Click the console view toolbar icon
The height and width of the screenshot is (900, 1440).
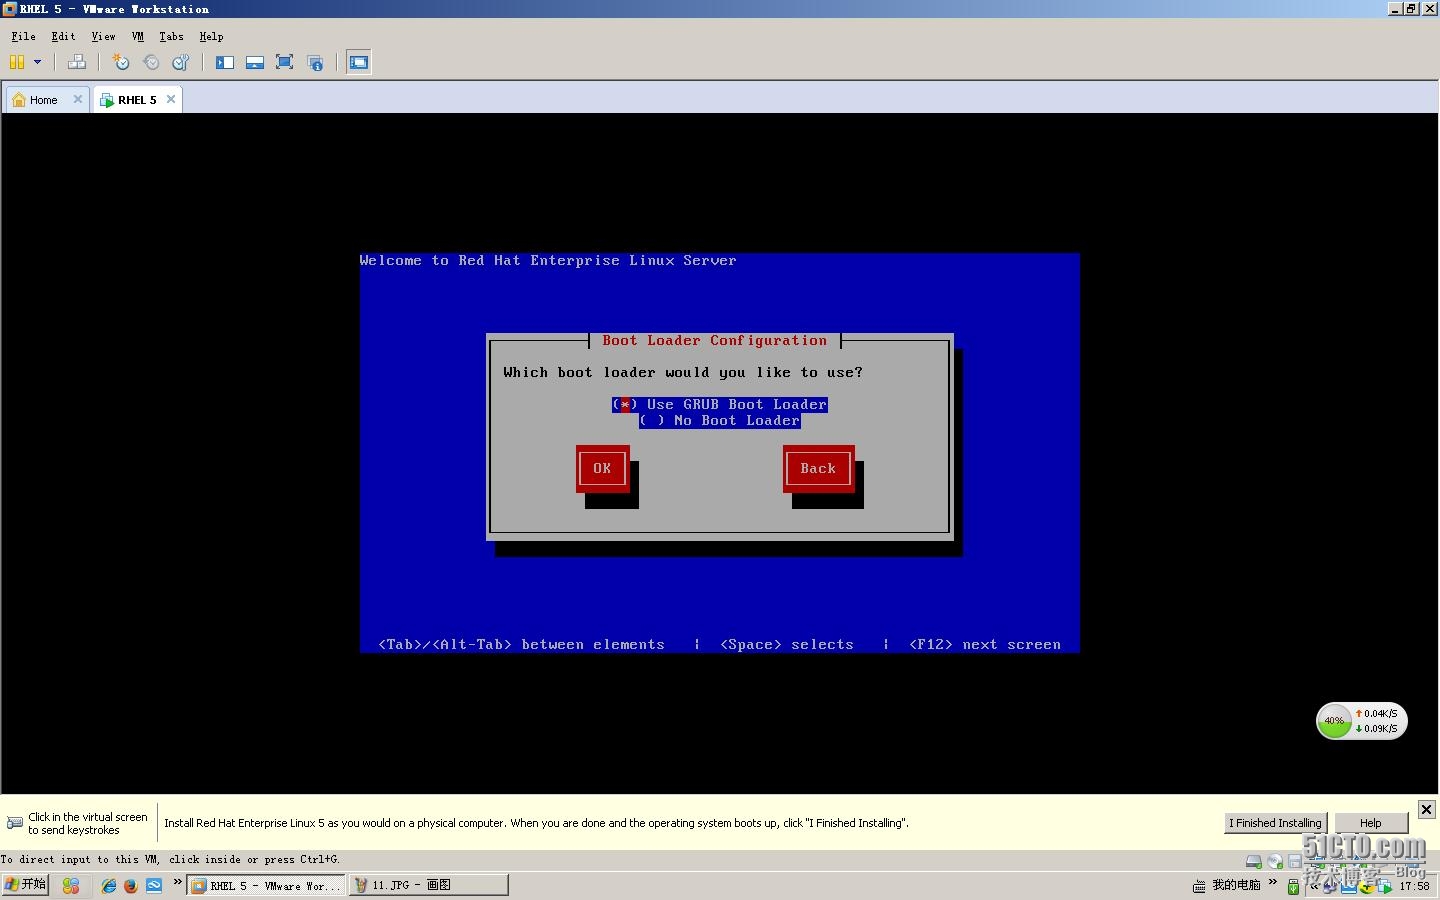tap(359, 62)
